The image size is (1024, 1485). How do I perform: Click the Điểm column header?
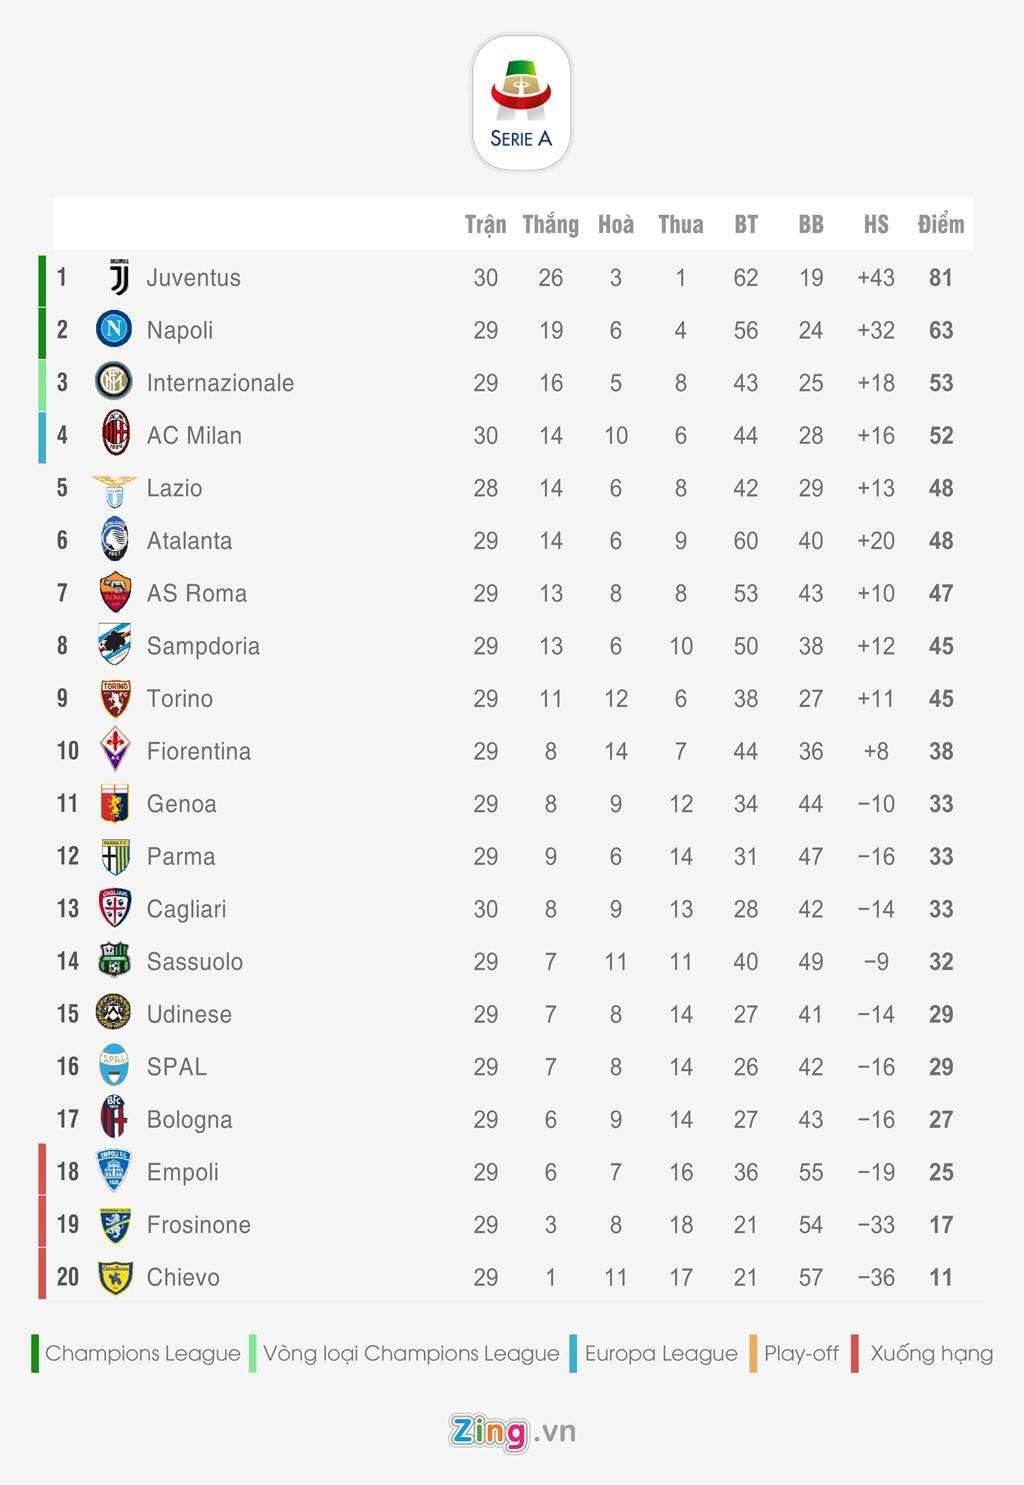(941, 224)
